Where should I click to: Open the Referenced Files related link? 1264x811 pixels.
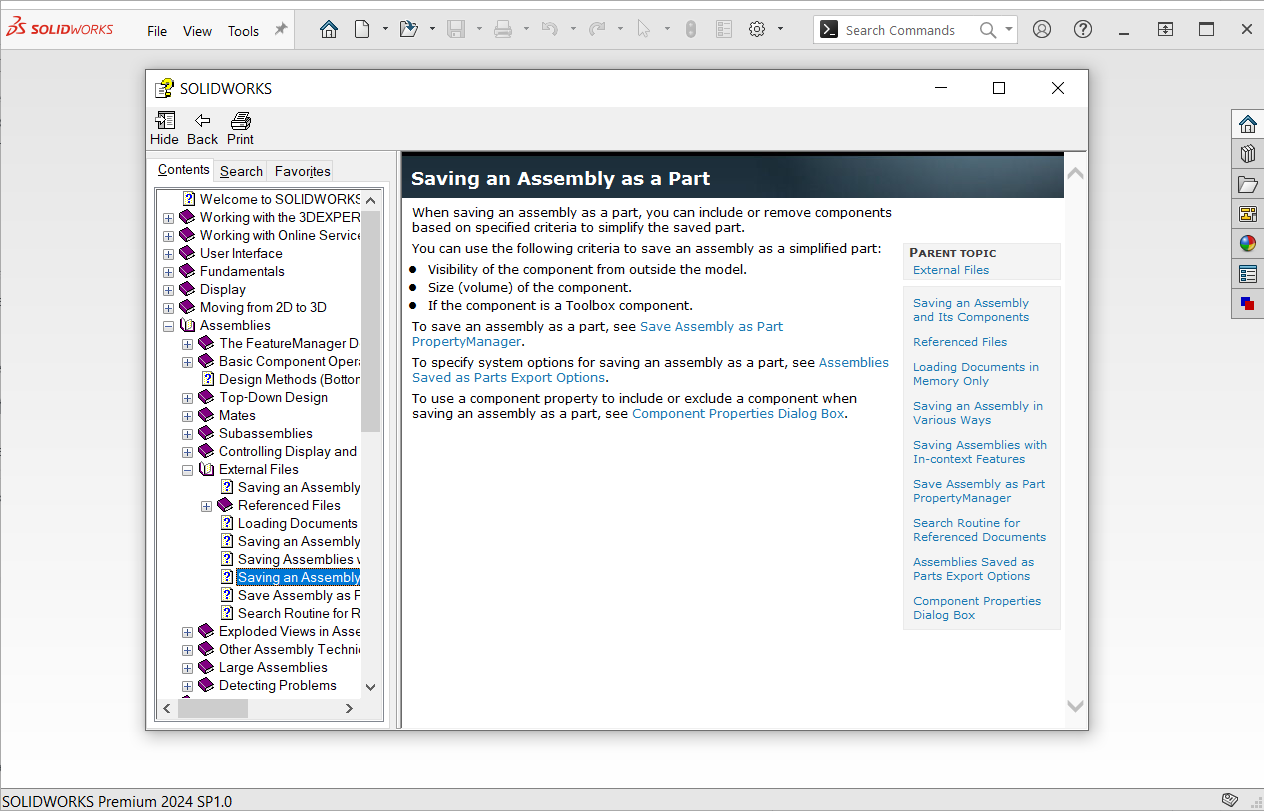pyautogui.click(x=959, y=341)
